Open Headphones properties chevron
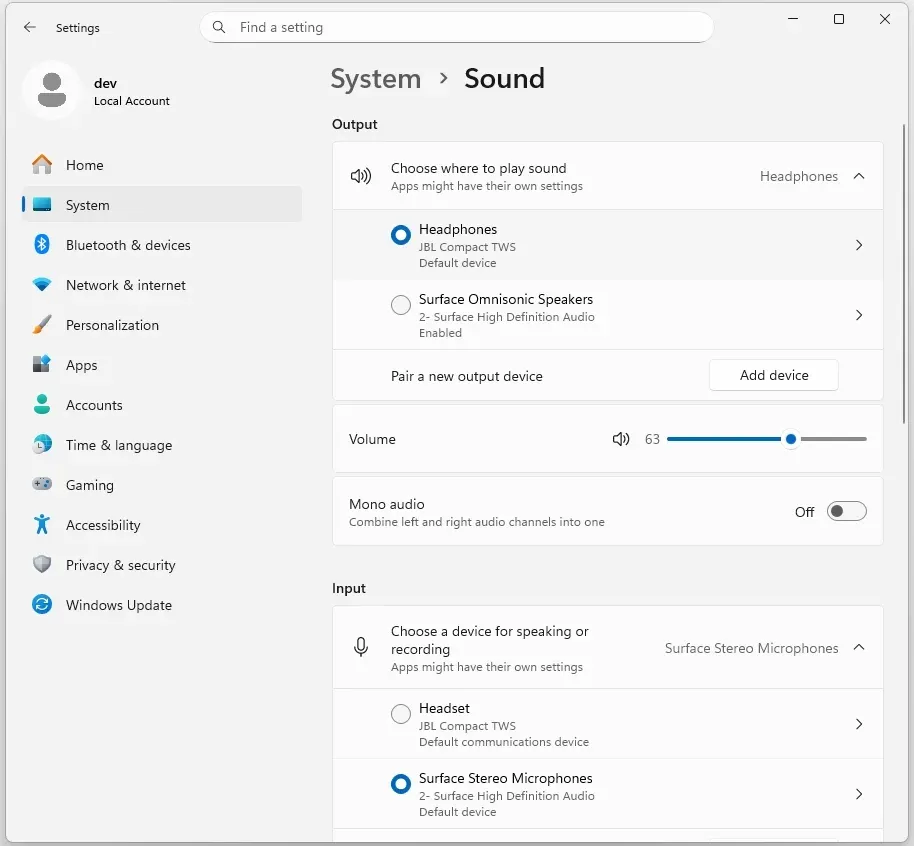Image resolution: width=914 pixels, height=846 pixels. click(x=859, y=245)
